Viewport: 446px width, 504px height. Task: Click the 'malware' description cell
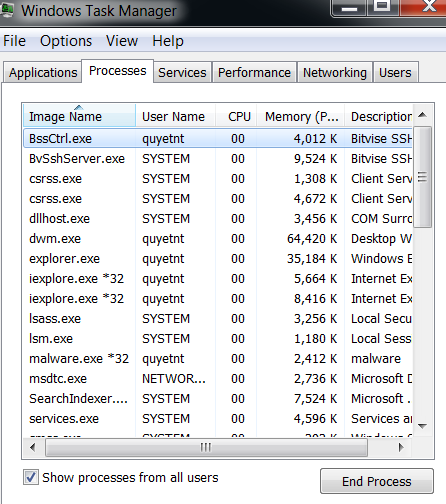pos(376,359)
